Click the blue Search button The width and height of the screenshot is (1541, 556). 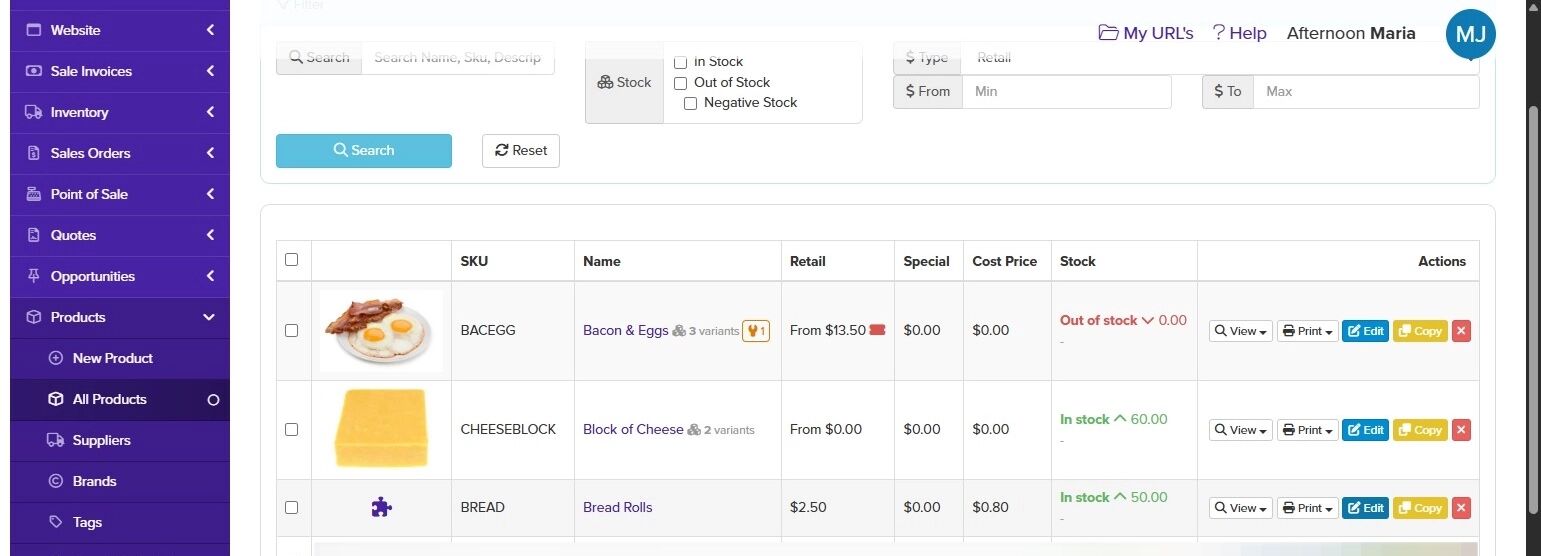[364, 151]
